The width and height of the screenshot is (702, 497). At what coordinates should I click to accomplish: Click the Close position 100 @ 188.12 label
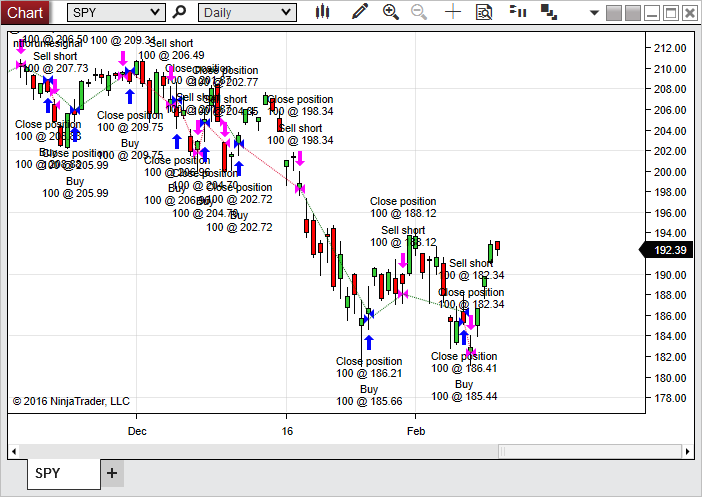[x=403, y=207]
